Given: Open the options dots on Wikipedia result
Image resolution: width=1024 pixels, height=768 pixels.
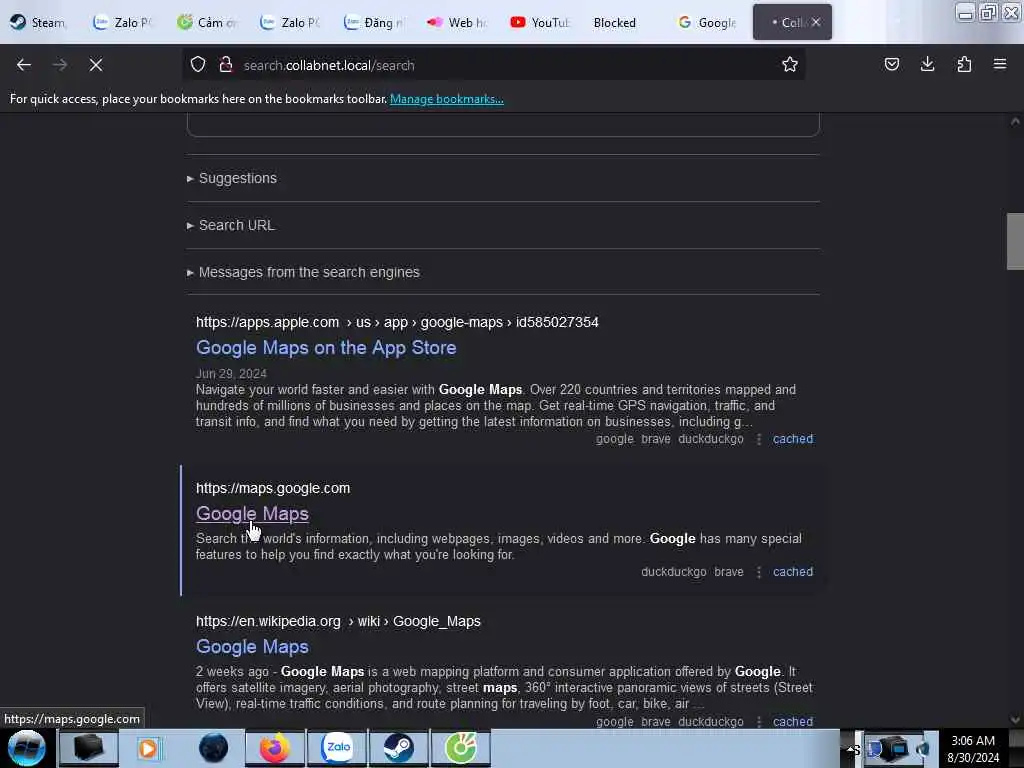Looking at the screenshot, I should 758,722.
